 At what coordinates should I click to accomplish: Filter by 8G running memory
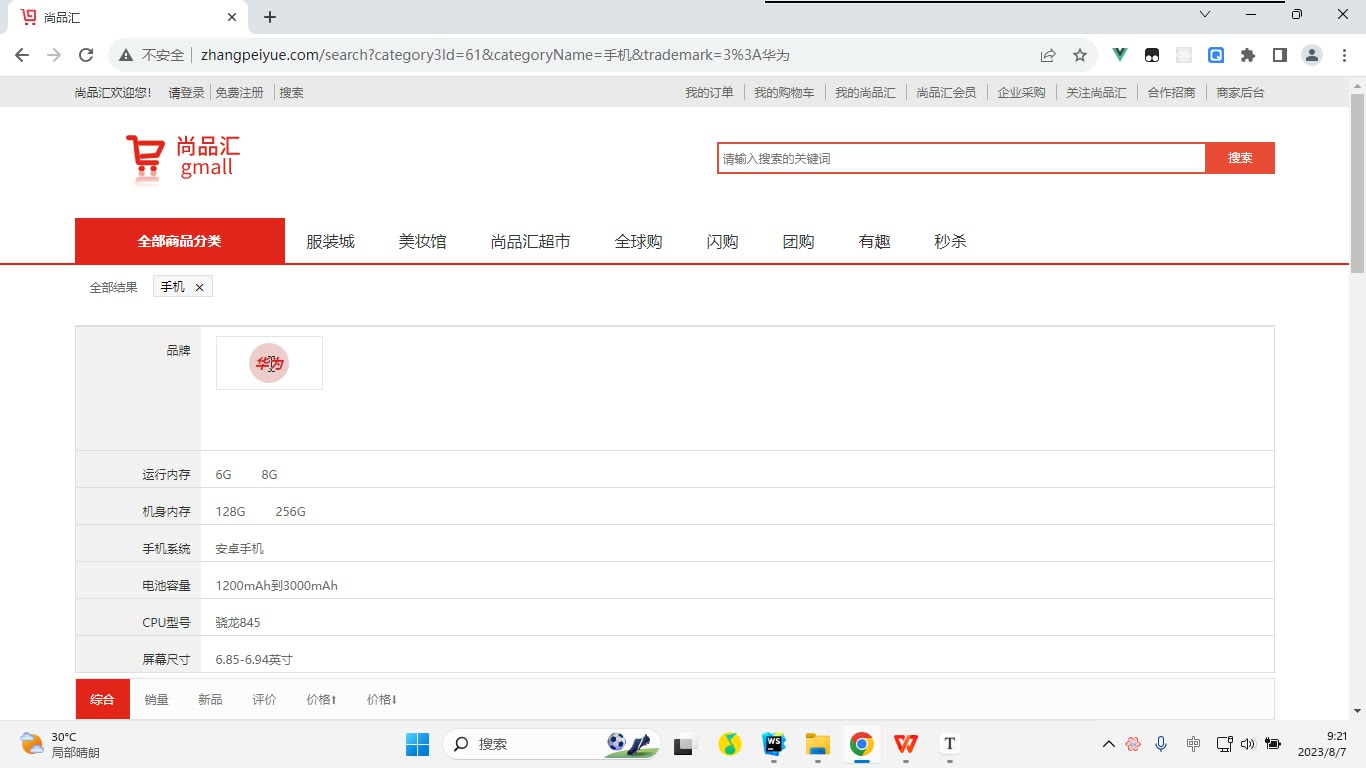coord(269,475)
